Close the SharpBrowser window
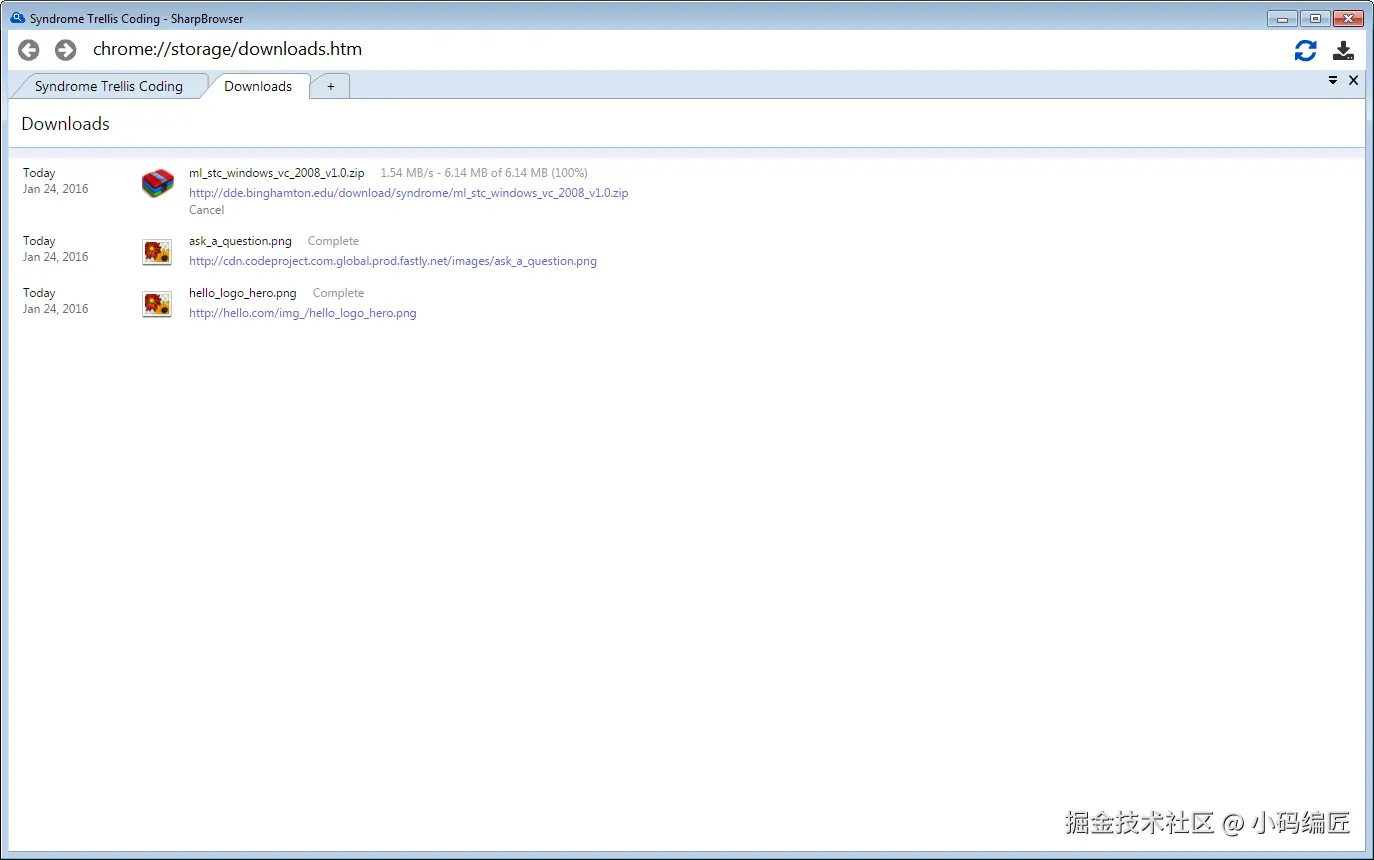 pos(1348,18)
